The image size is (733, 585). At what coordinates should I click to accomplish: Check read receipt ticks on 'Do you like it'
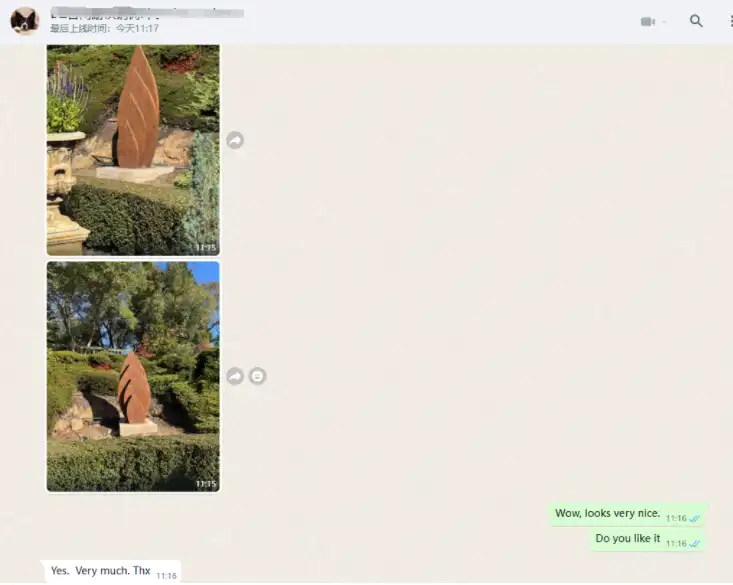(695, 544)
